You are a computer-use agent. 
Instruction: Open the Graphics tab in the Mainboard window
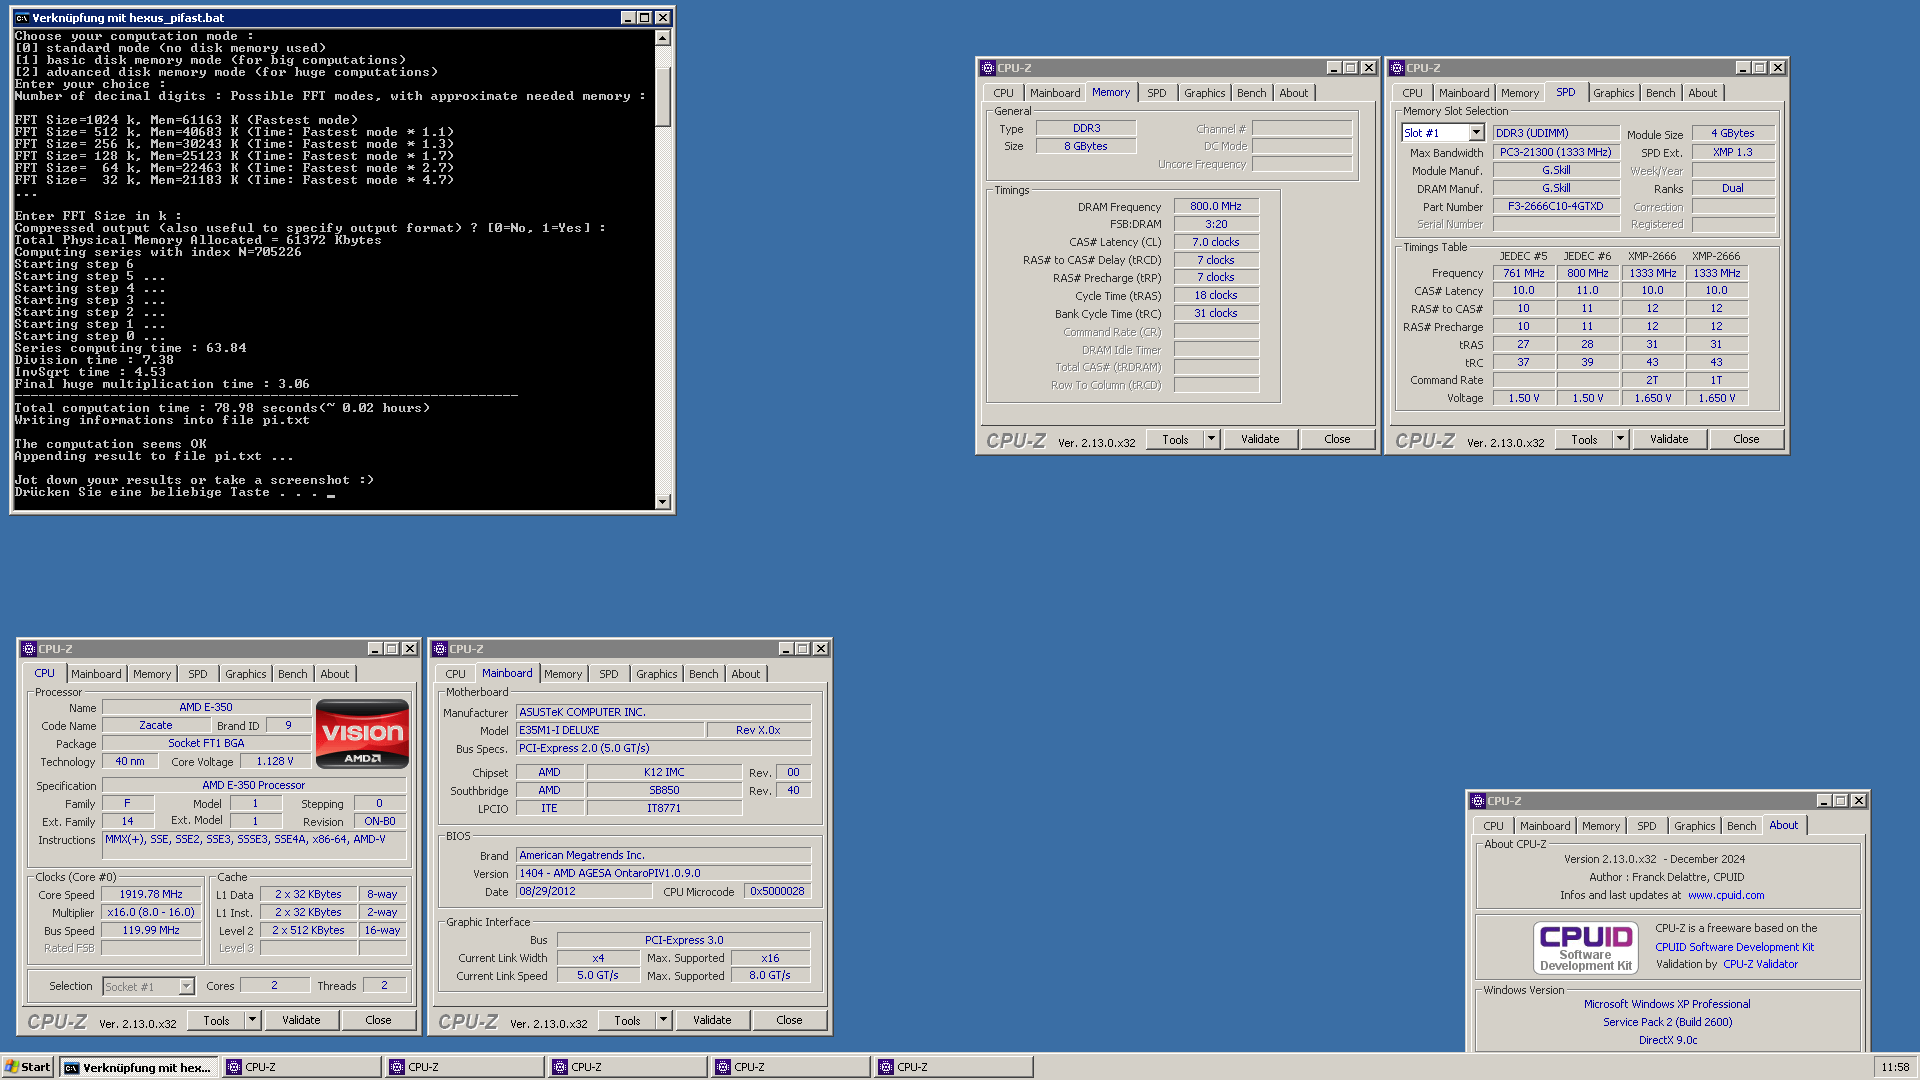tap(656, 674)
